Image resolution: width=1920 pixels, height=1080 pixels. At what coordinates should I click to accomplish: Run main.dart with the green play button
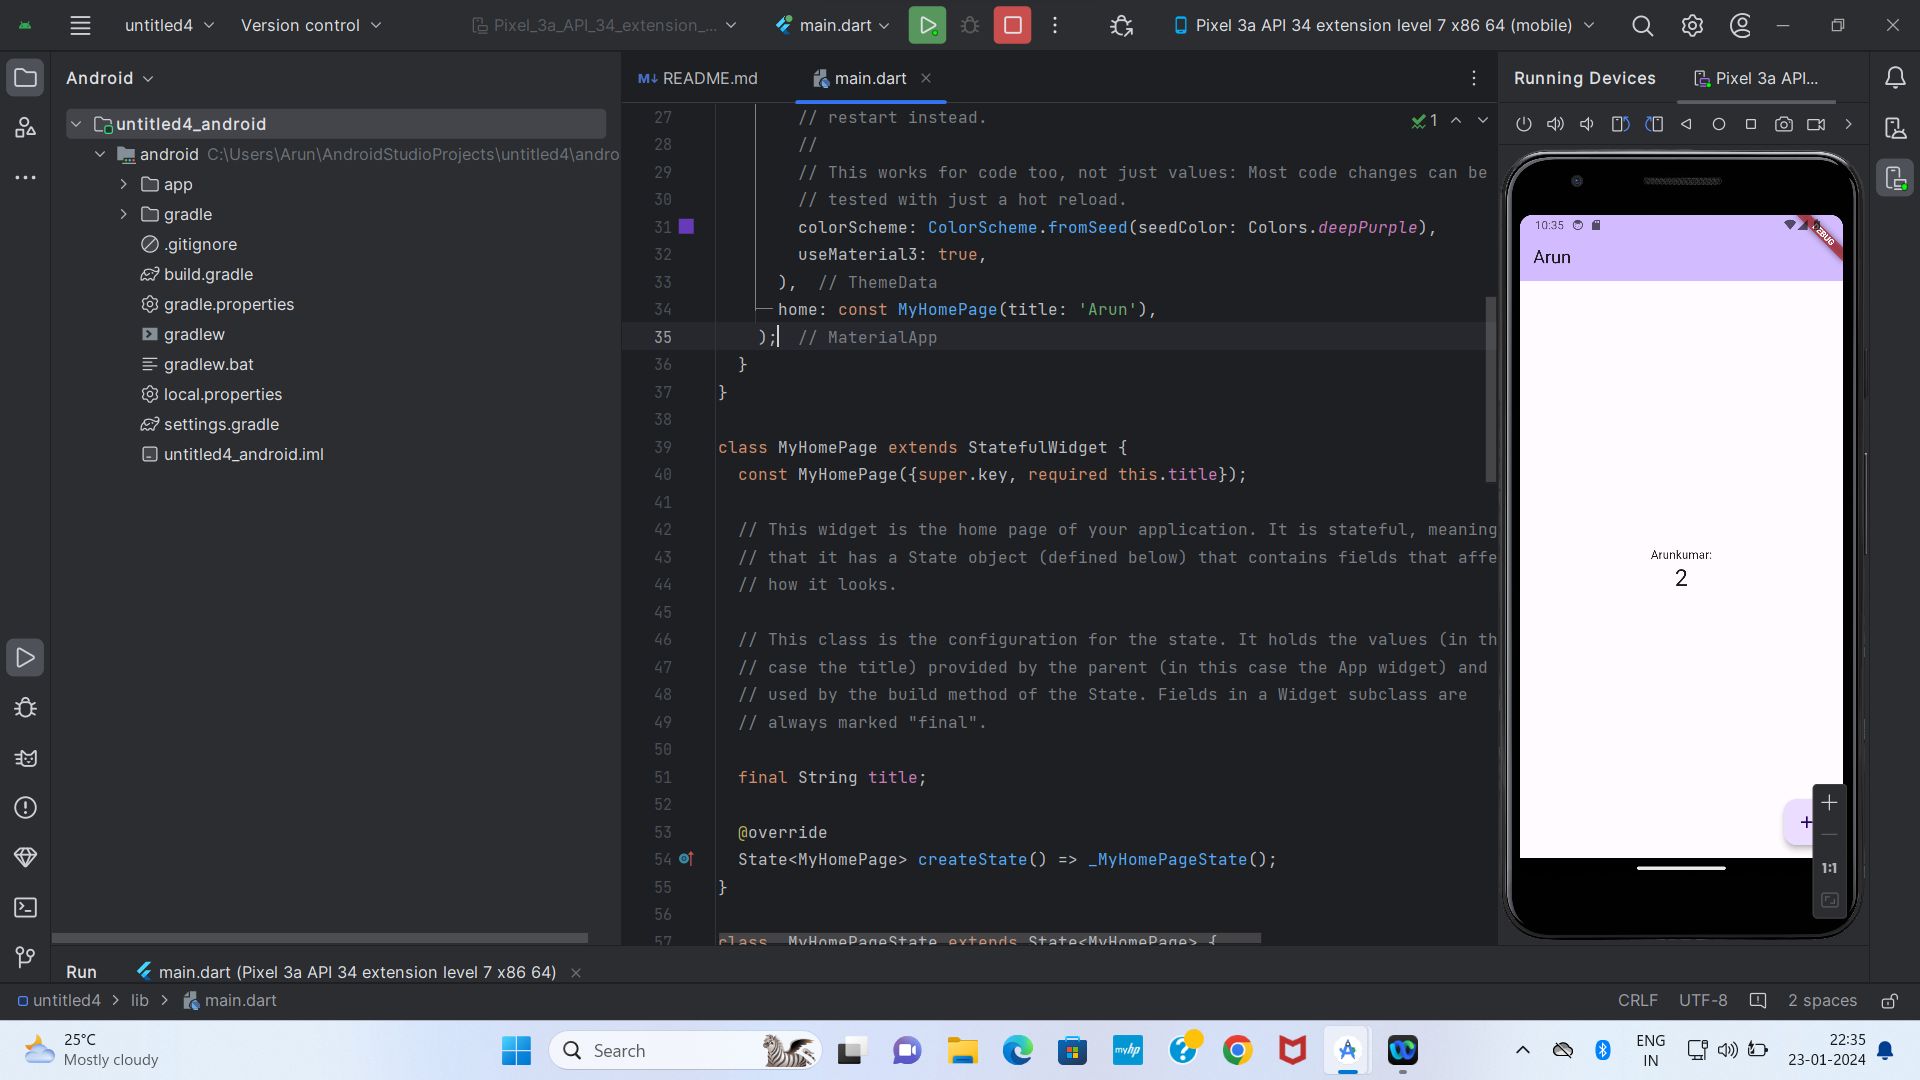point(927,25)
